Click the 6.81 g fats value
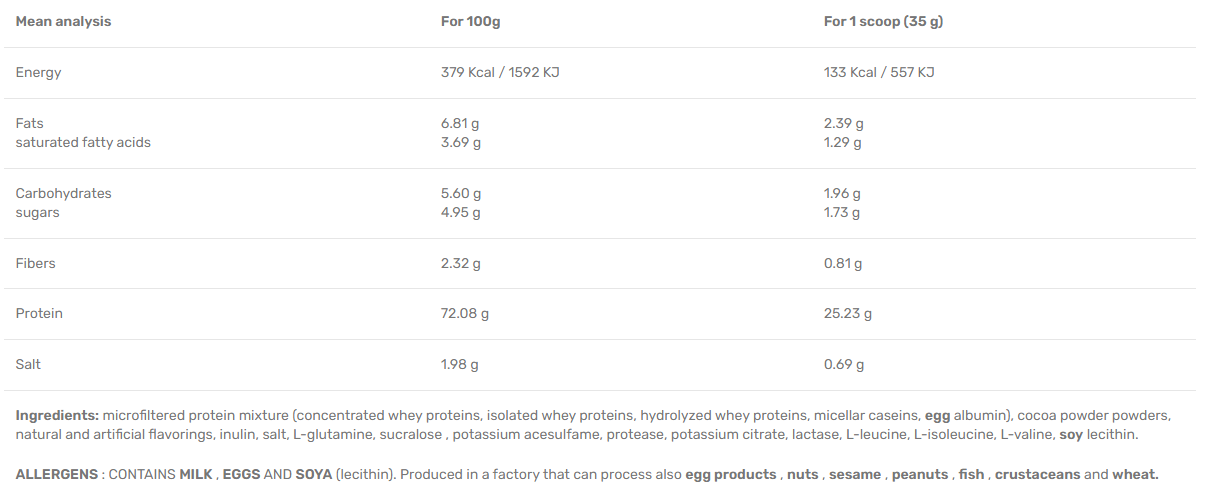This screenshot has height=493, width=1213. 460,124
